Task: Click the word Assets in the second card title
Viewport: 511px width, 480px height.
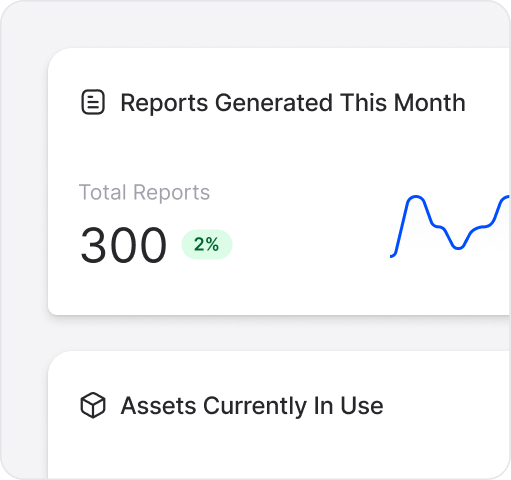Action: (158, 406)
